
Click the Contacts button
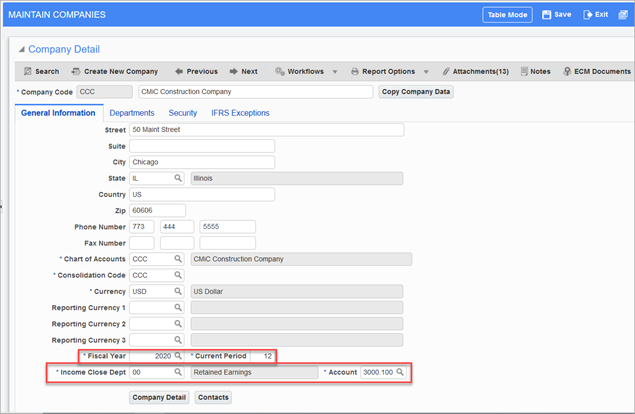[x=213, y=397]
